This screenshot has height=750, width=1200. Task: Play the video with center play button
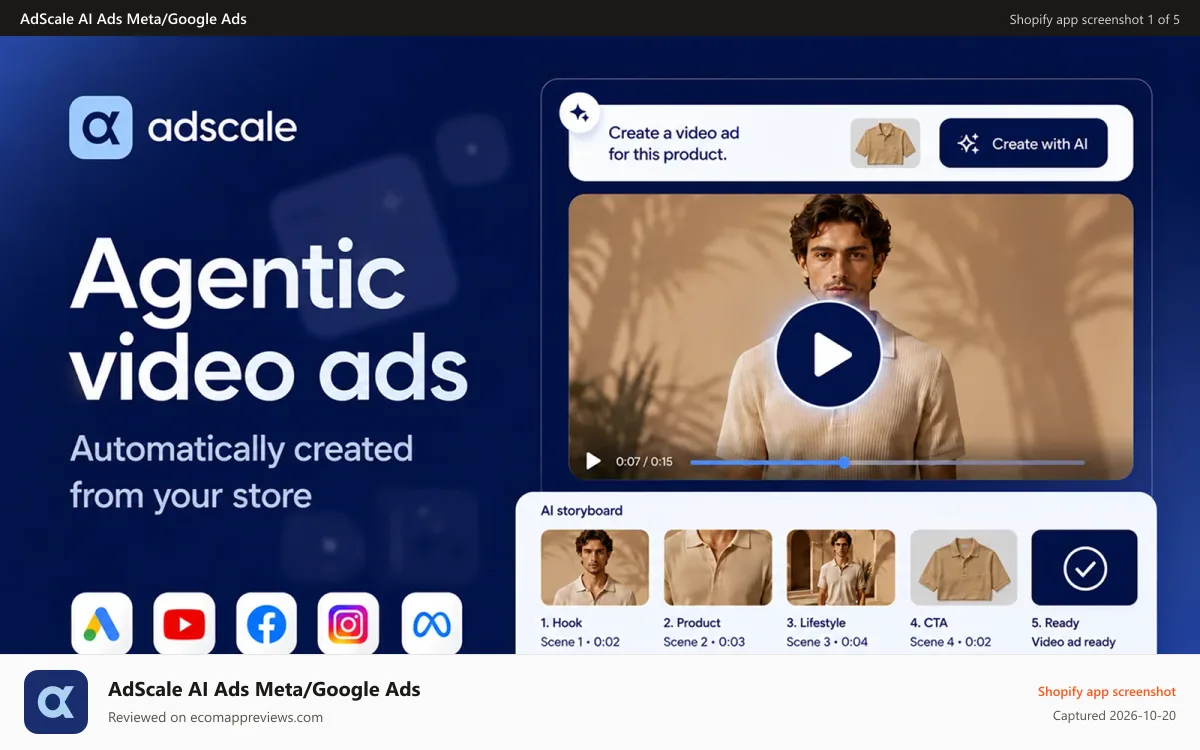coord(829,354)
